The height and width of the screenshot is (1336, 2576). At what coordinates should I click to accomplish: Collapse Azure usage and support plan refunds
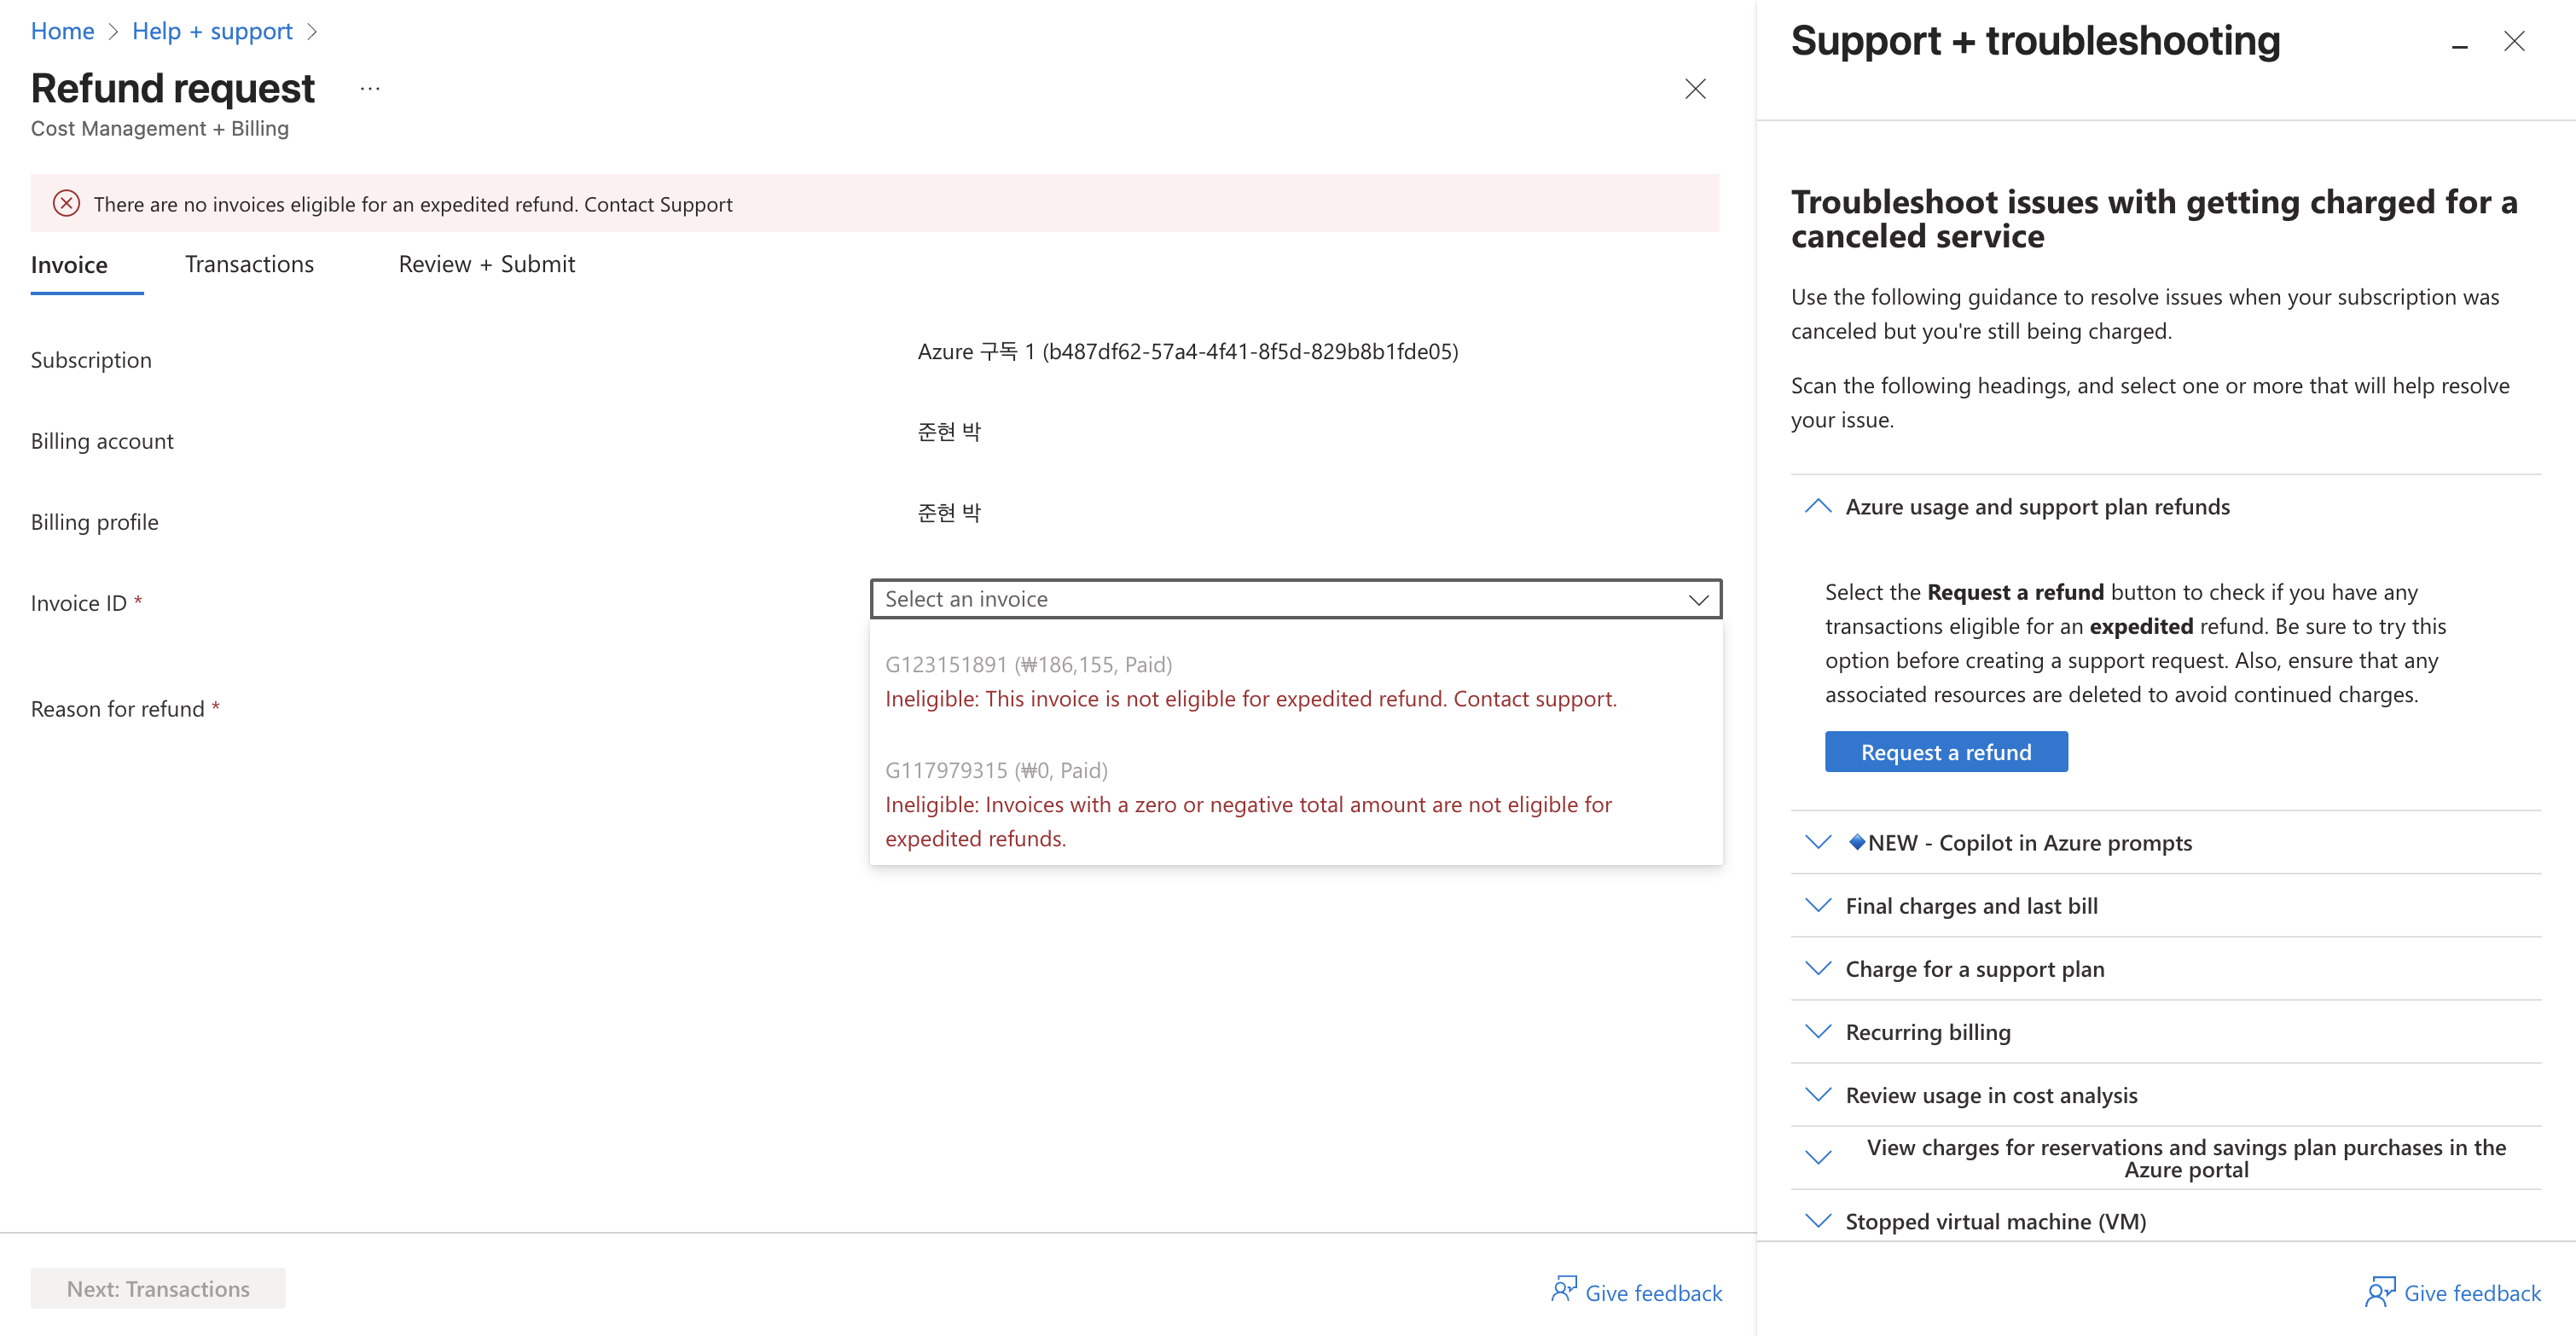point(1817,507)
